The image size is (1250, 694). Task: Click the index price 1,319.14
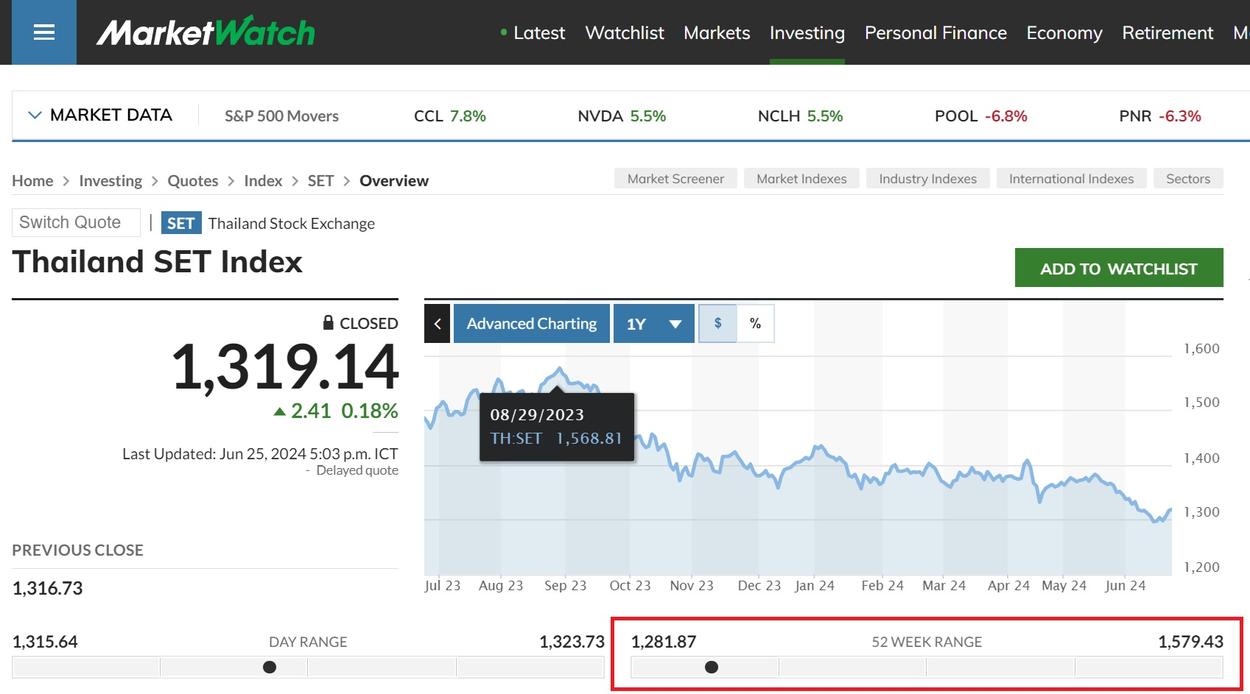285,367
